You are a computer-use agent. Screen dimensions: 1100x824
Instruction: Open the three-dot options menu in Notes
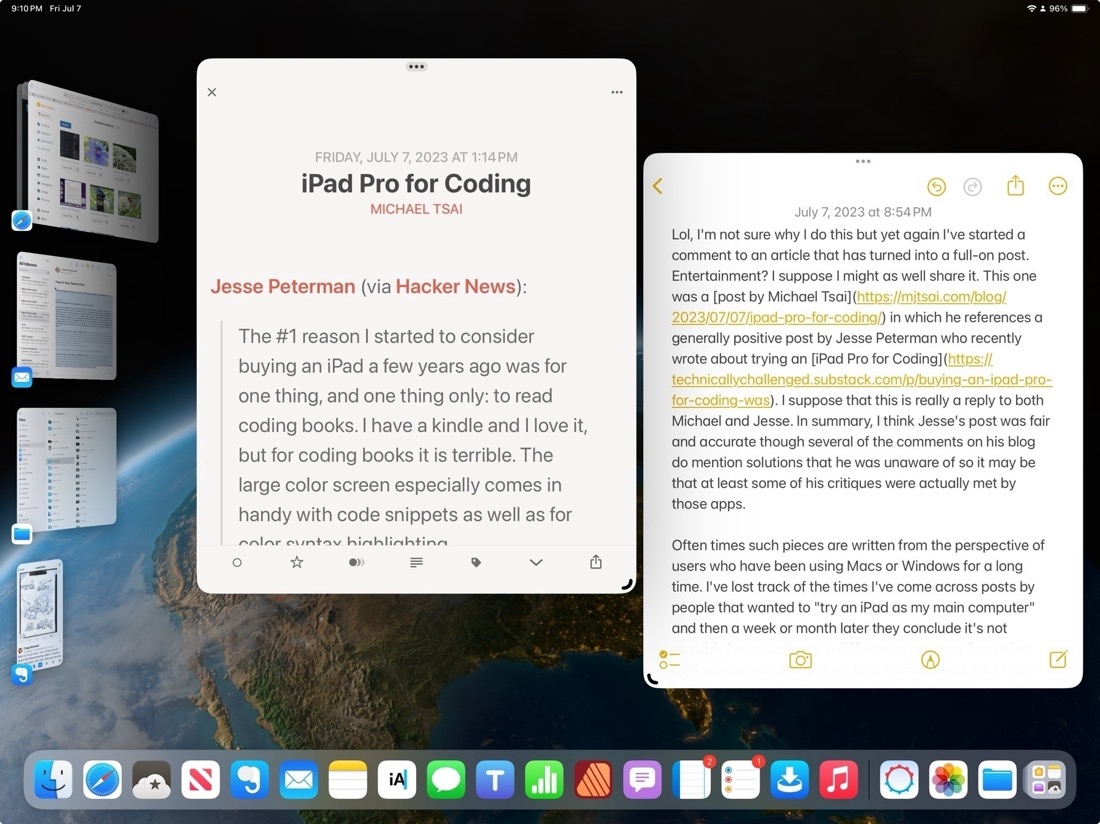1058,186
